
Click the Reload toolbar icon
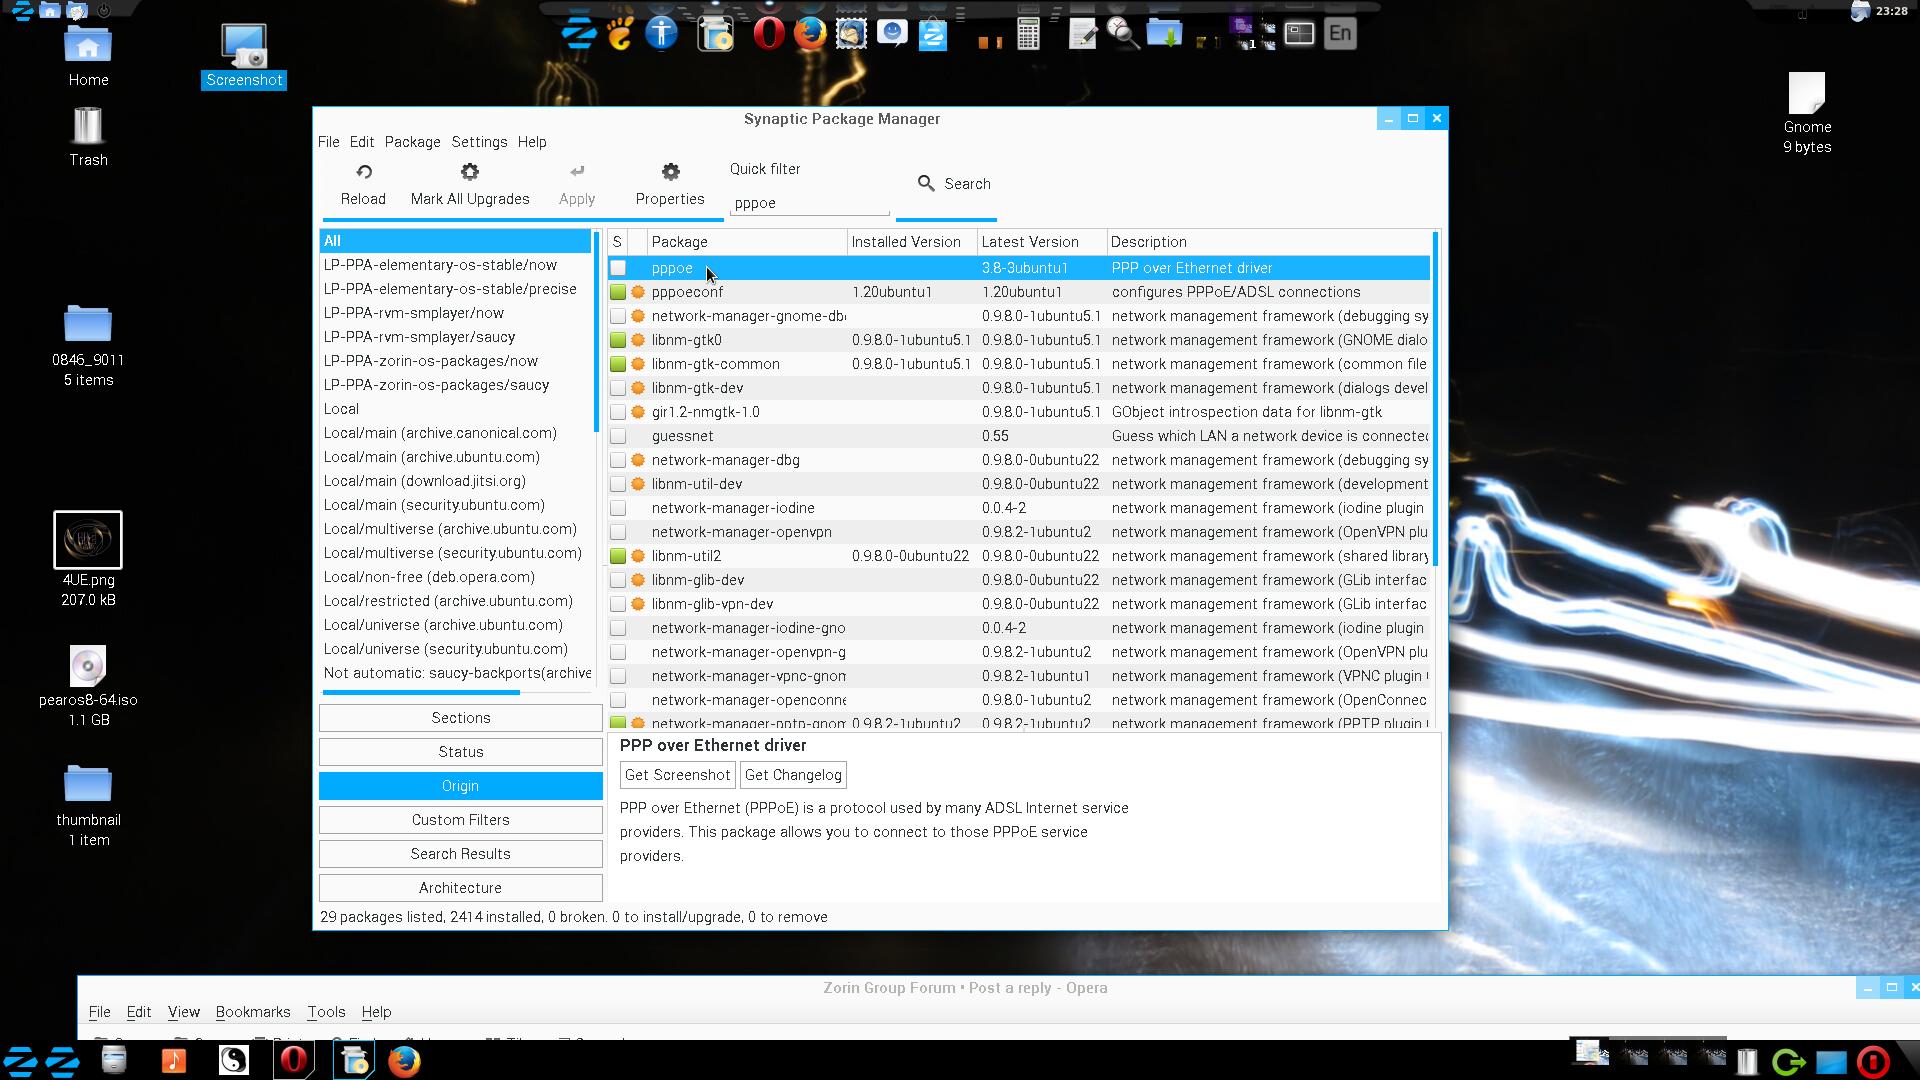[364, 172]
